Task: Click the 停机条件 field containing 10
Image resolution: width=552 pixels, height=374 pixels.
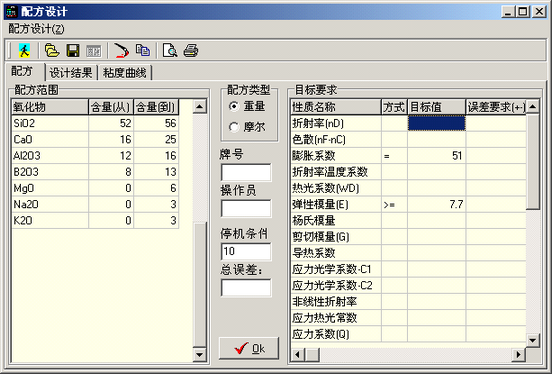Action: pyautogui.click(x=246, y=252)
